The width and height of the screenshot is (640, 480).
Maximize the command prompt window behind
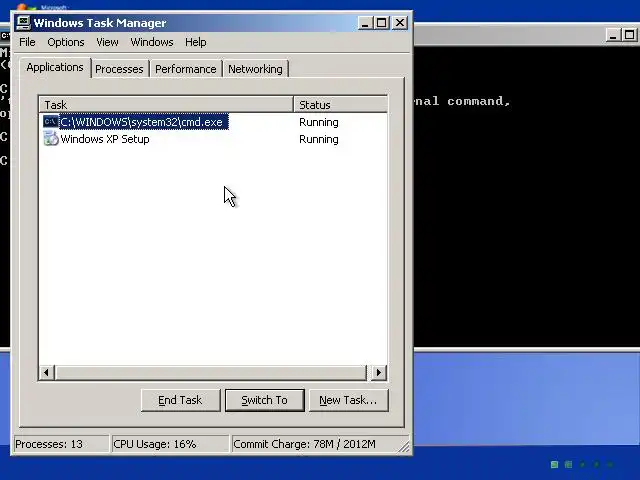tap(630, 35)
